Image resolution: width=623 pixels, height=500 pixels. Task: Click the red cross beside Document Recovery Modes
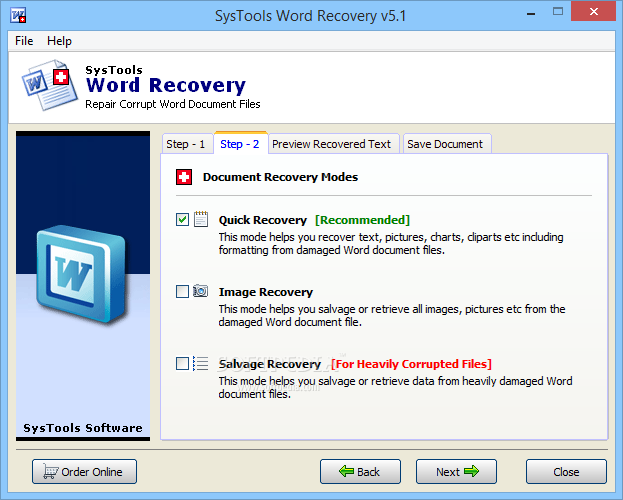tap(184, 177)
